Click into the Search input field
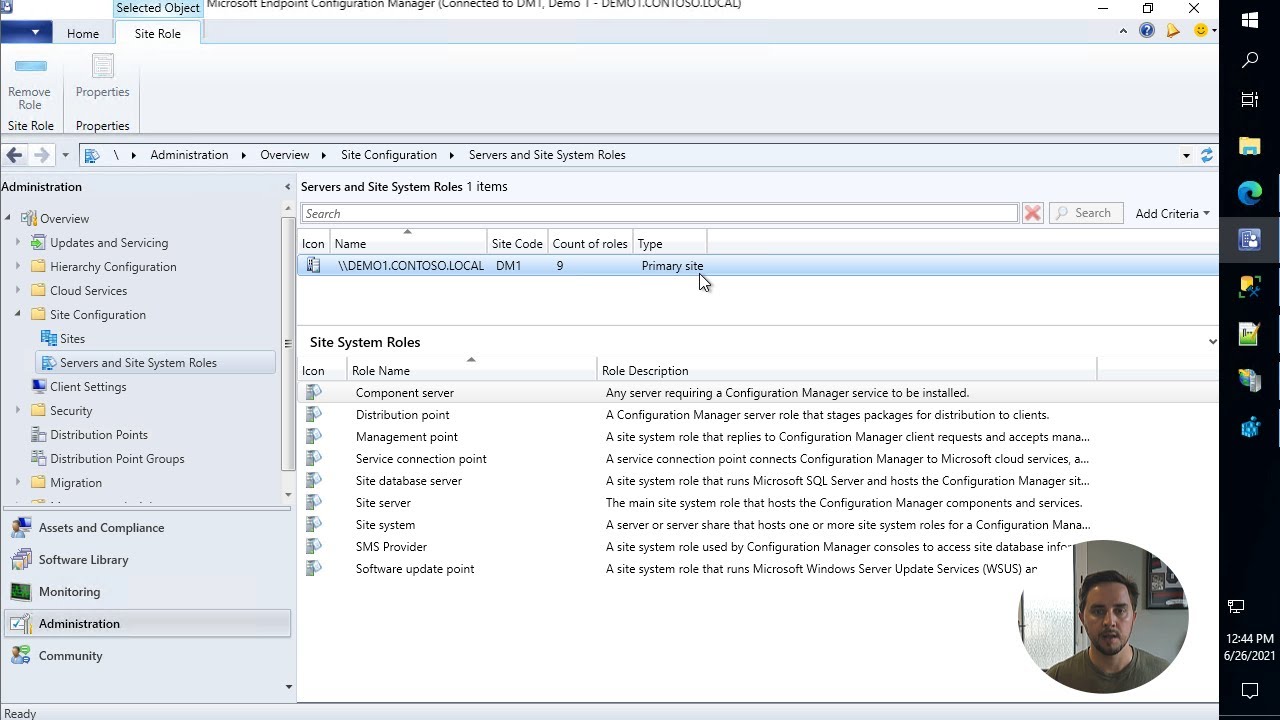The width and height of the screenshot is (1280, 720). click(659, 213)
